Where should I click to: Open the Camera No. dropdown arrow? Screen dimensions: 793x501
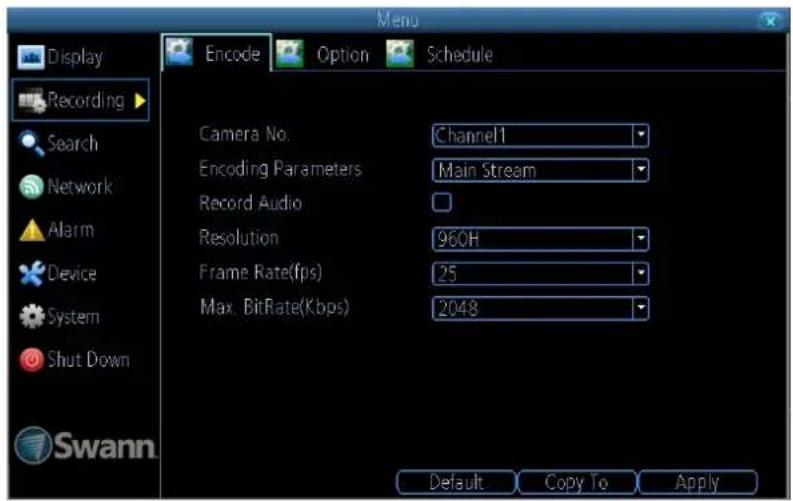coord(641,135)
